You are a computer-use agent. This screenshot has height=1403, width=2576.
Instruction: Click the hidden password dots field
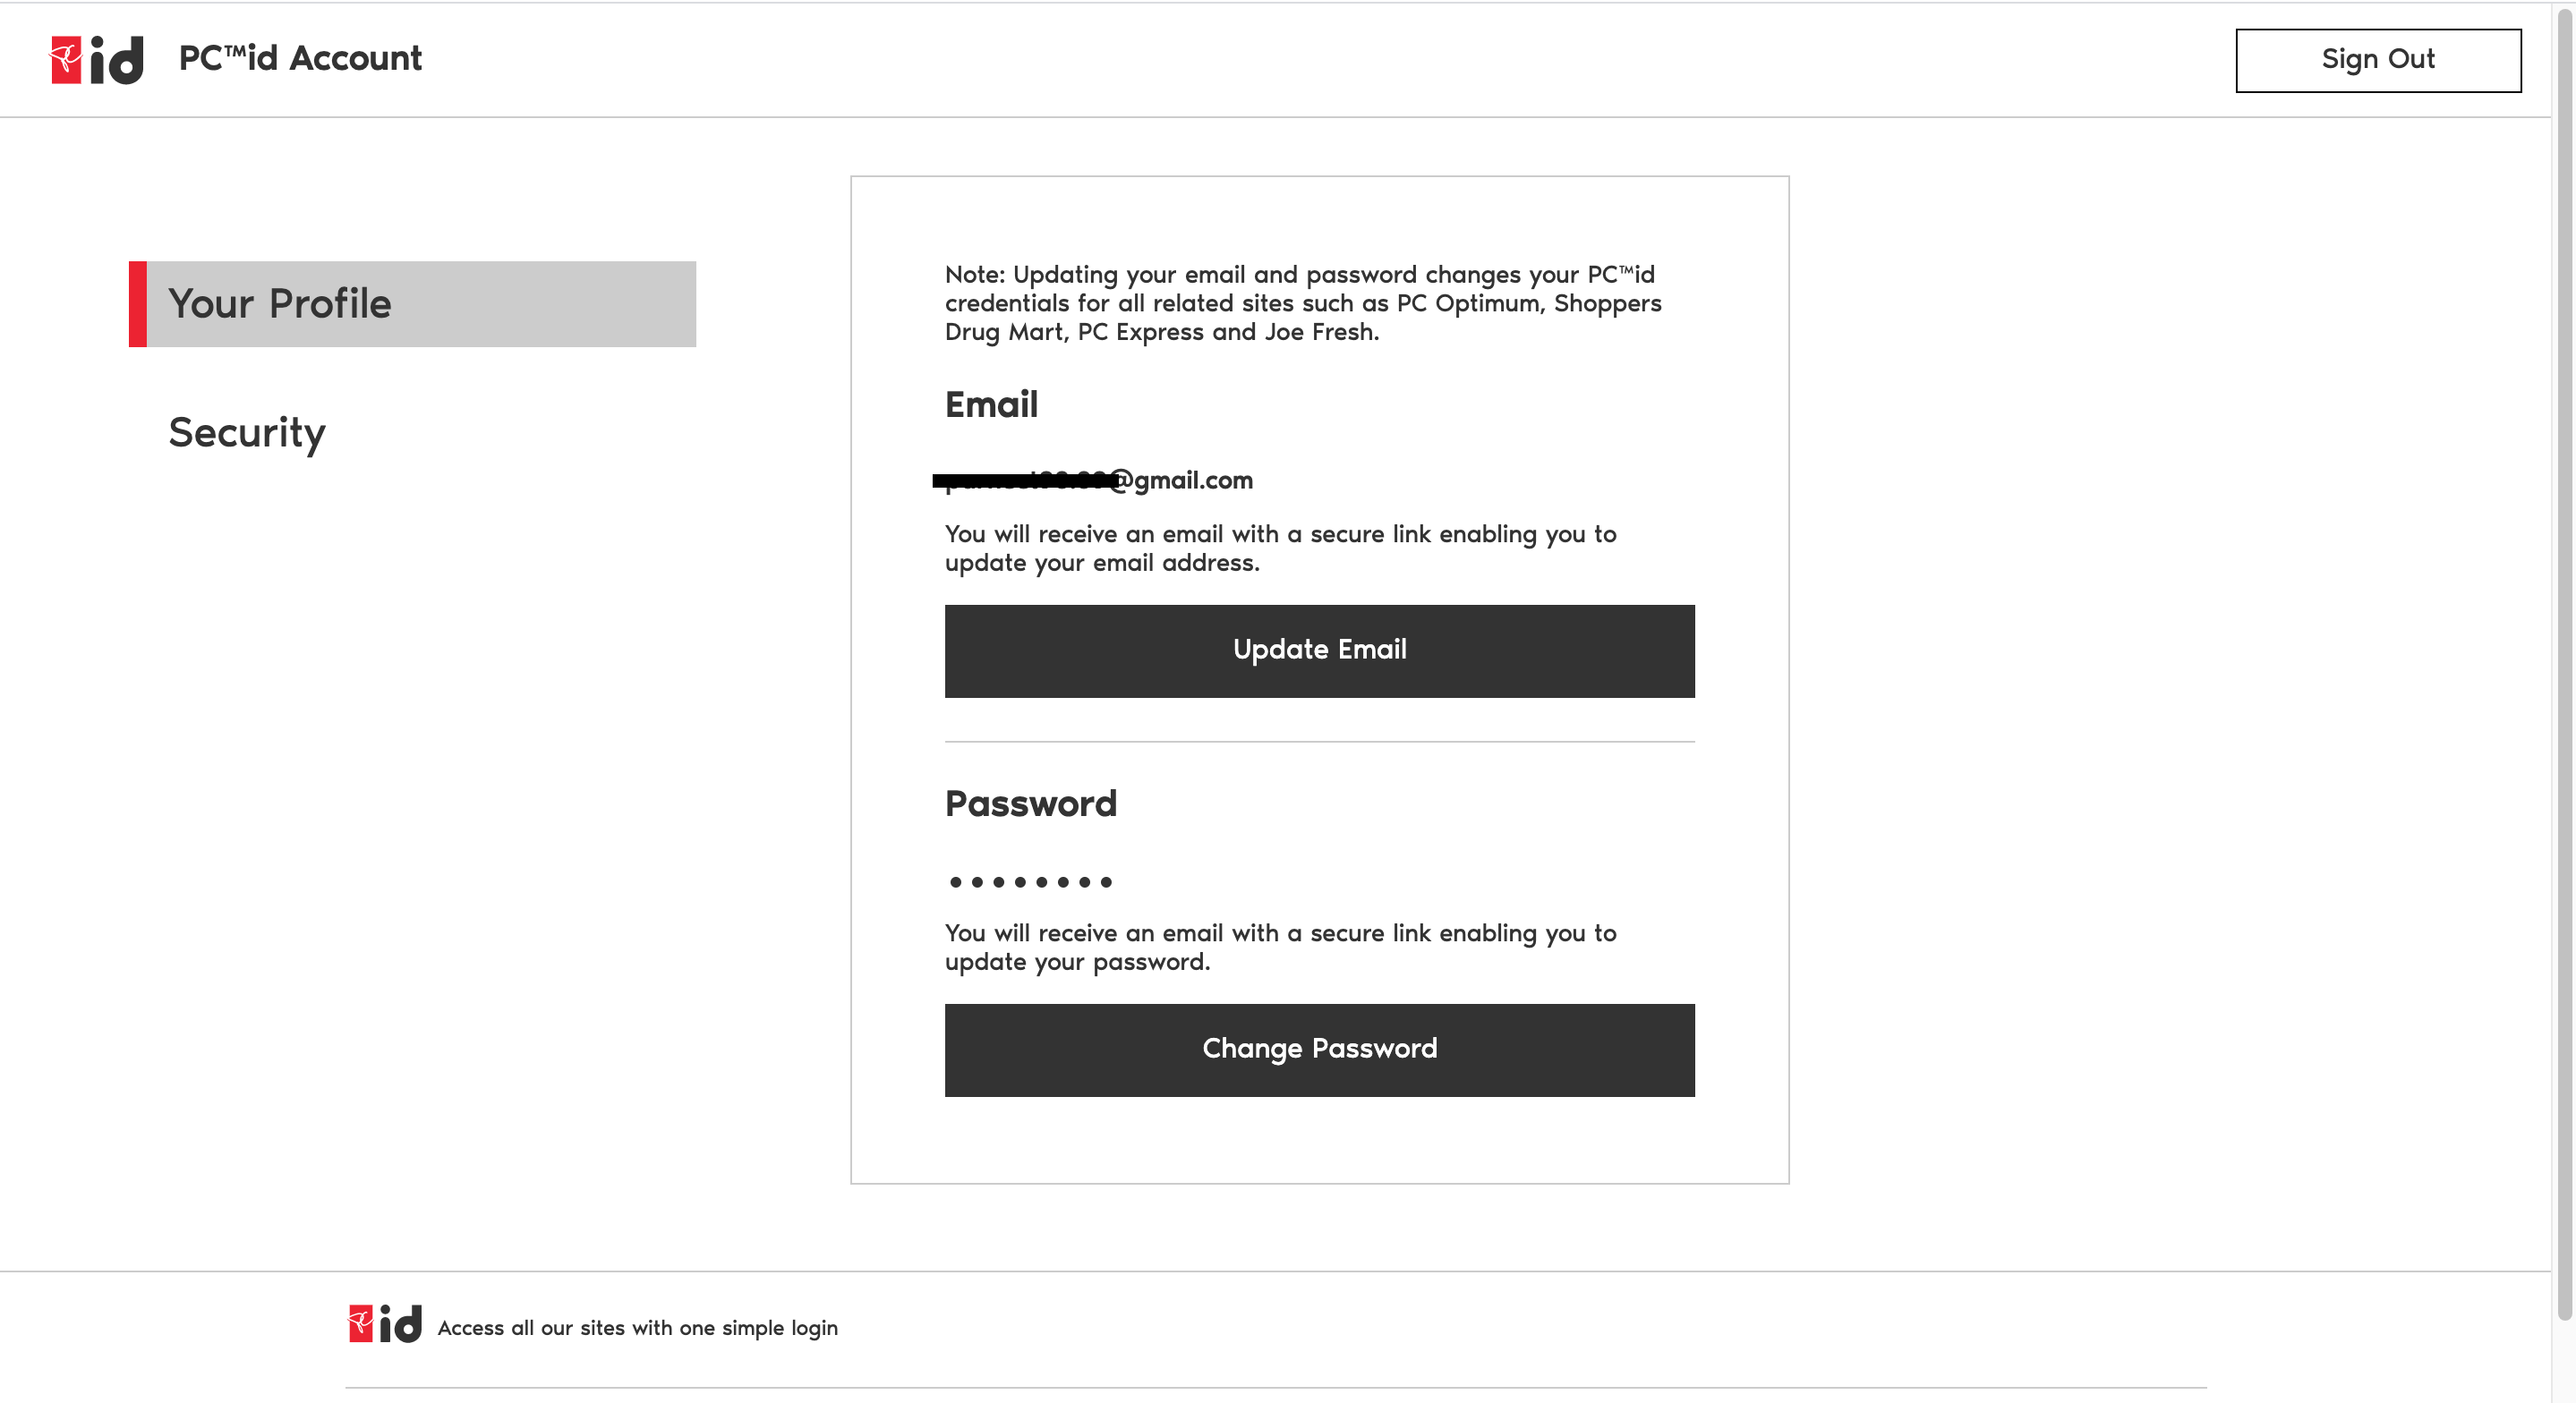[1029, 881]
